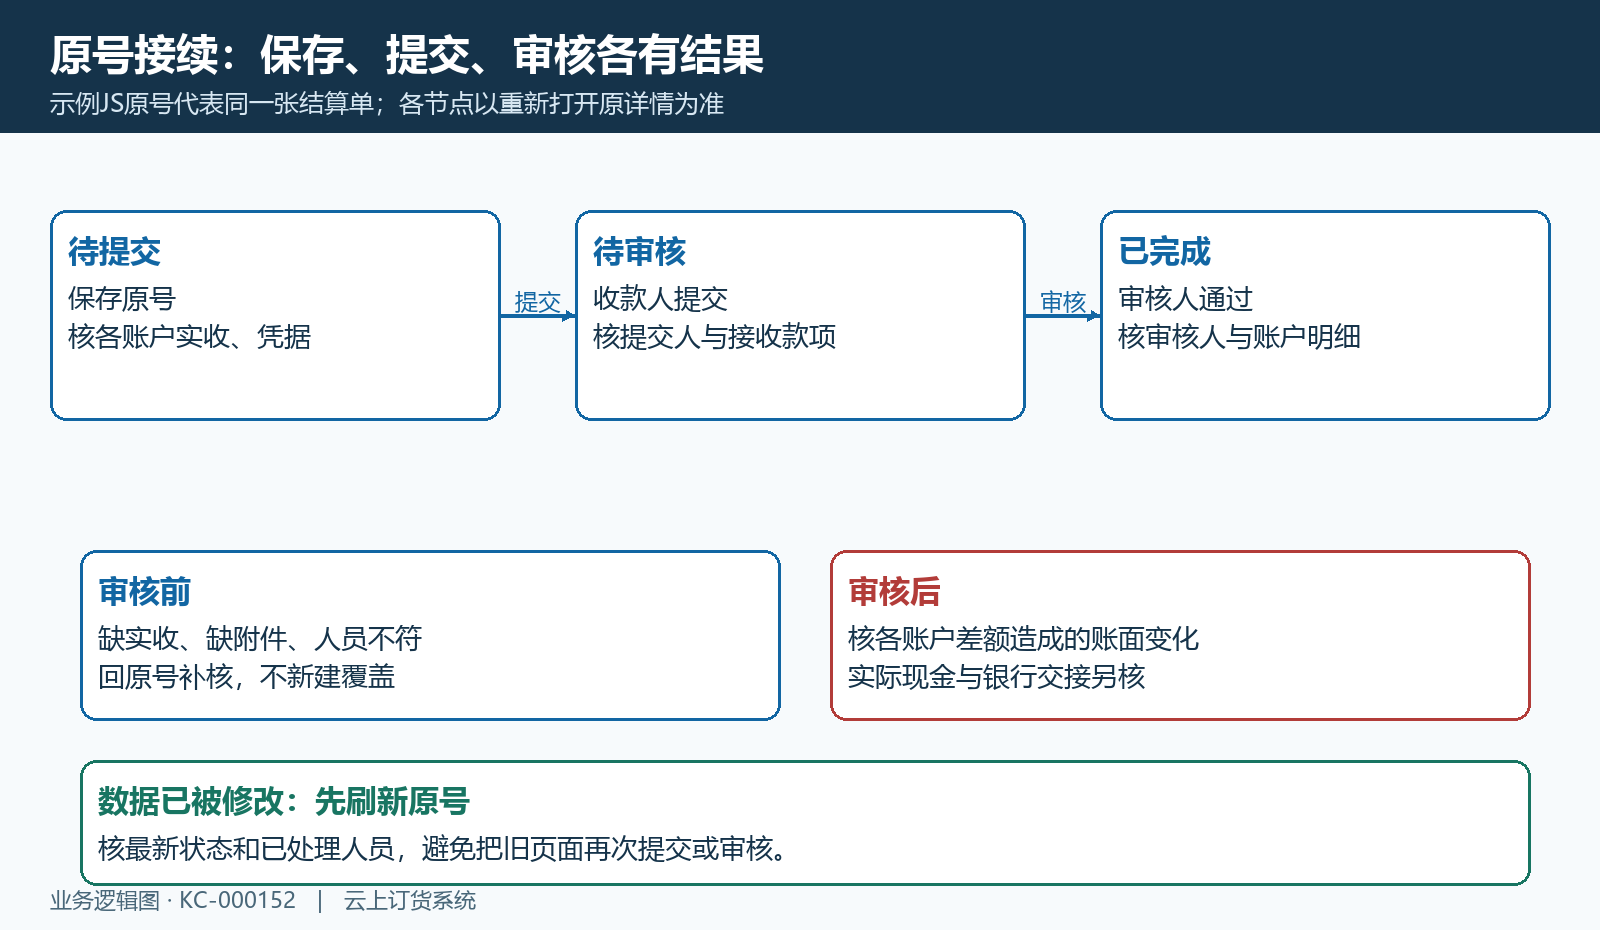
Task: Click the red 审核后 heading
Action: (894, 591)
